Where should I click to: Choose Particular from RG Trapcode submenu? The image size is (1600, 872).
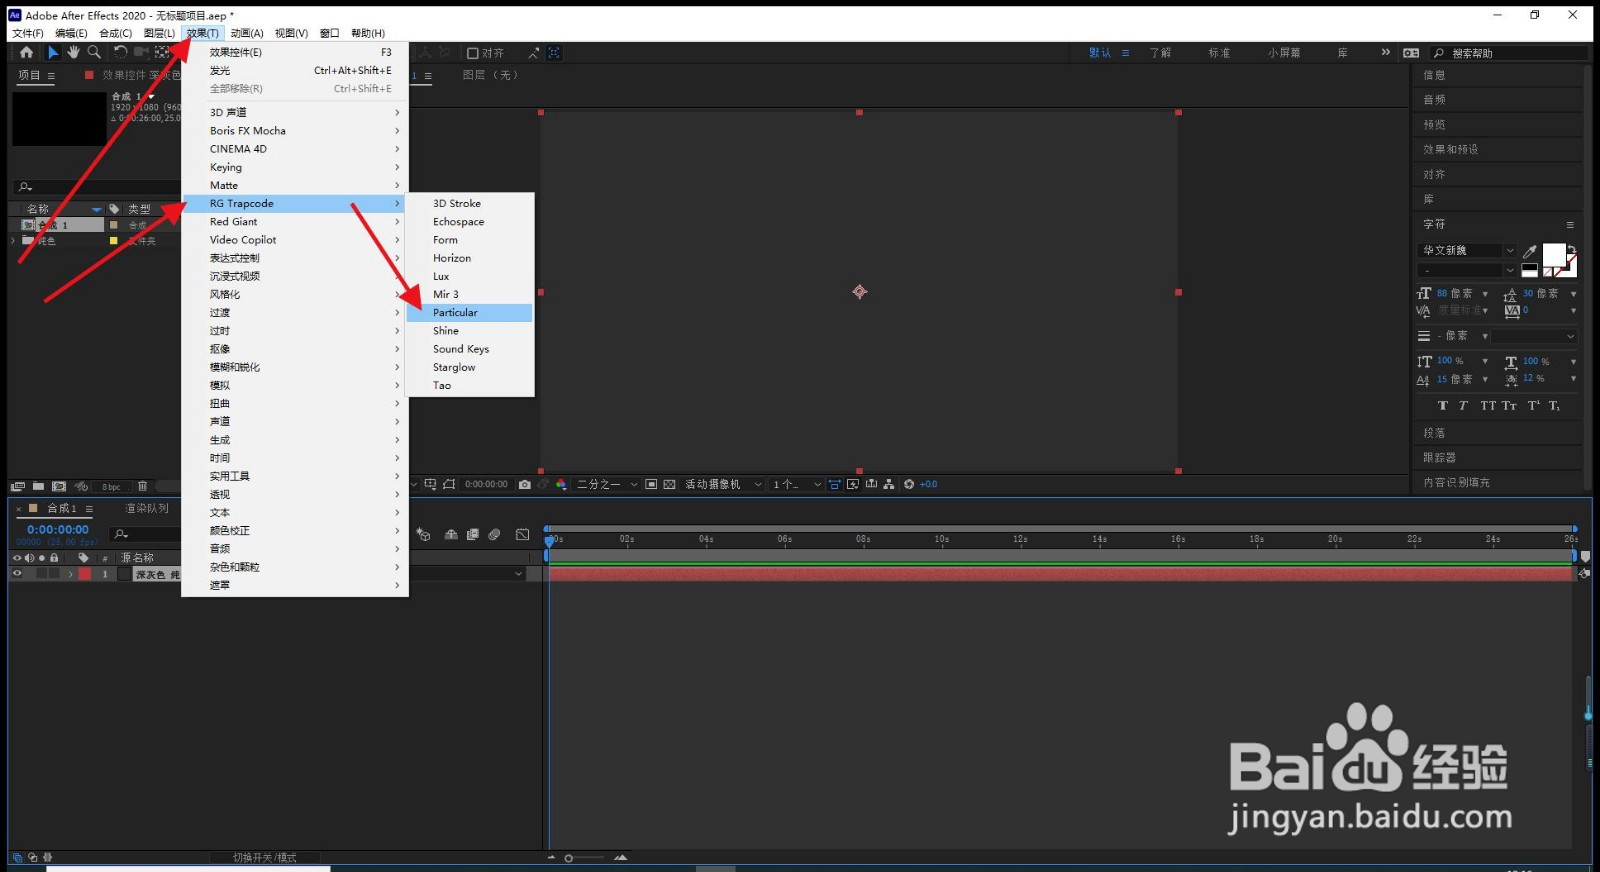pos(470,313)
